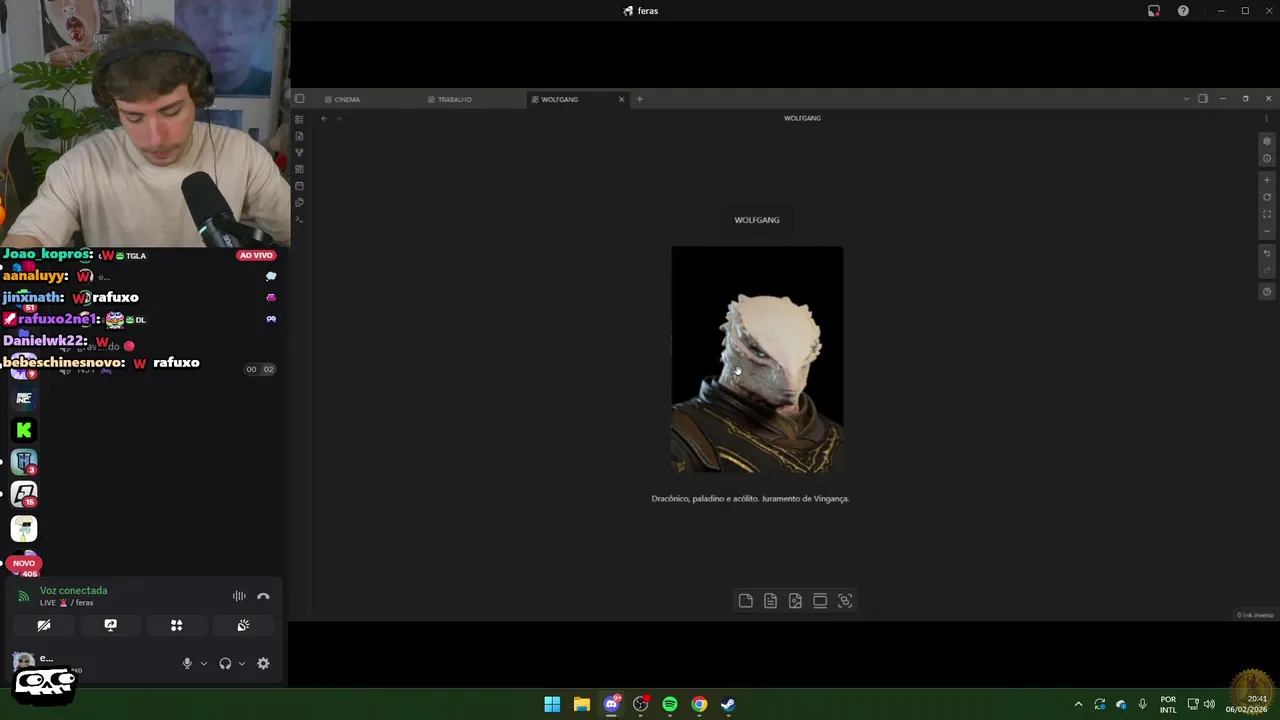Viewport: 1280px width, 720px height.
Task: Open File Explorer from taskbar
Action: click(581, 704)
